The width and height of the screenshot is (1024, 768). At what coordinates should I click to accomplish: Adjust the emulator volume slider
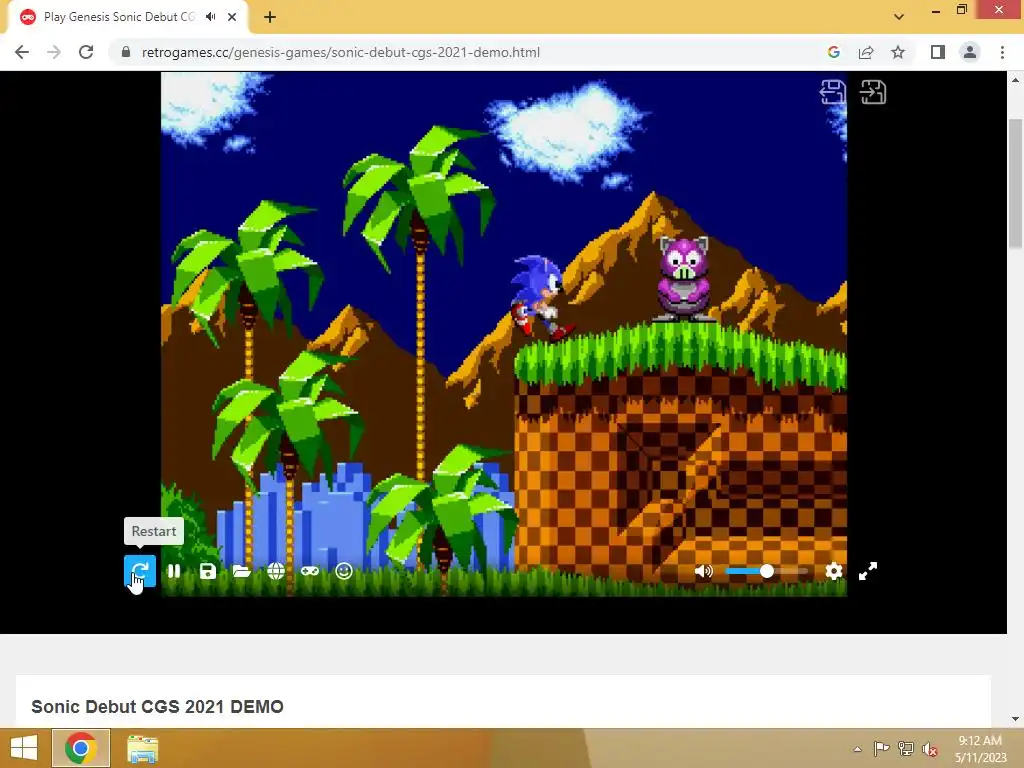(766, 571)
